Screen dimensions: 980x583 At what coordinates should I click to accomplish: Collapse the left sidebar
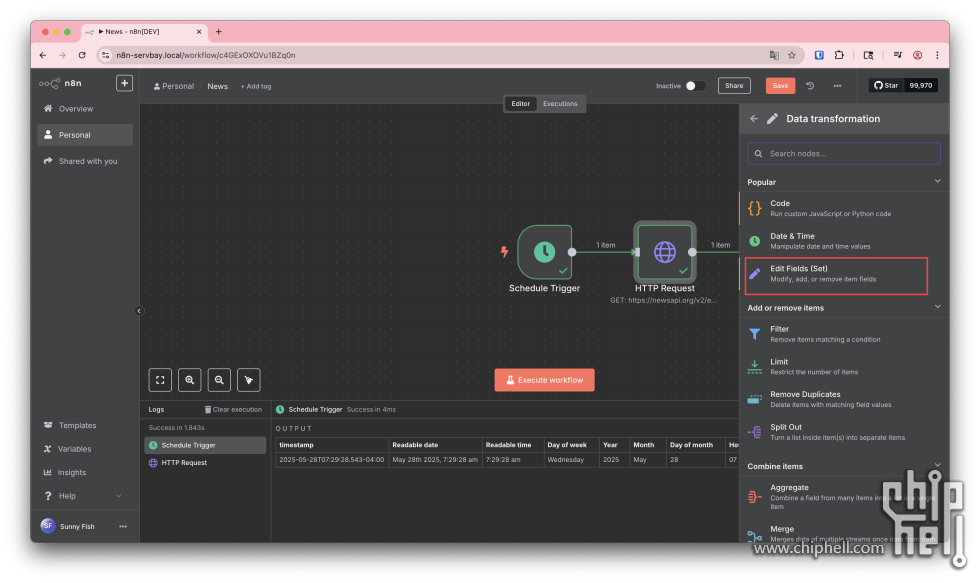[x=139, y=311]
